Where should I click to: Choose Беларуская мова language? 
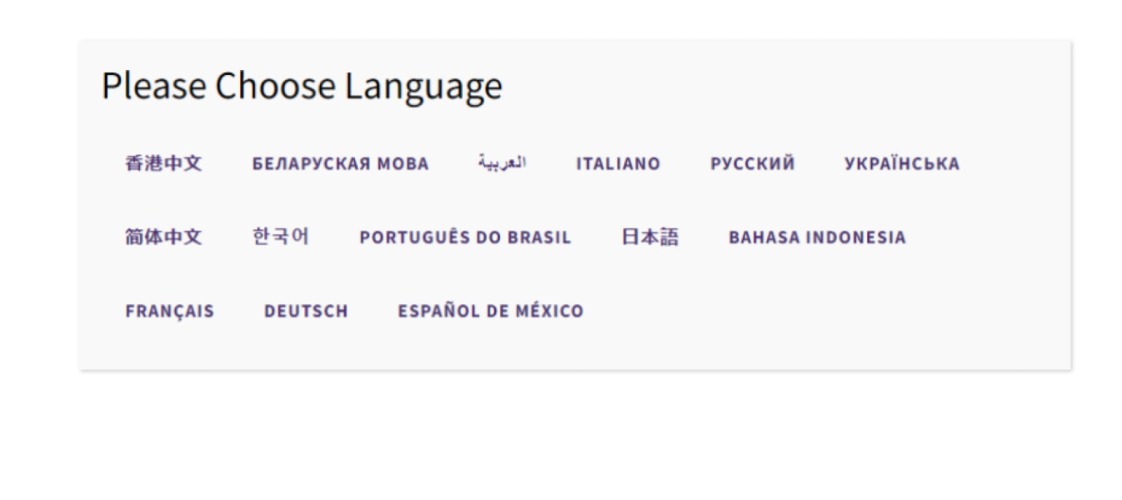pos(340,164)
